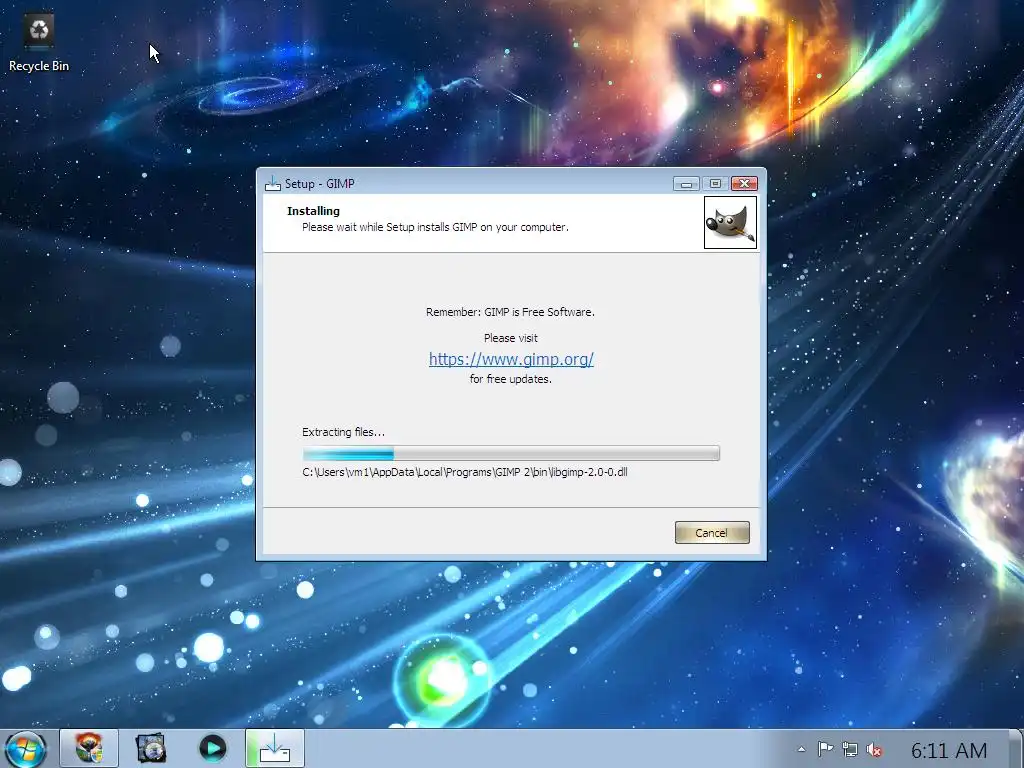Viewport: 1024px width, 768px height.
Task: Click the installation progress bar
Action: coord(511,453)
